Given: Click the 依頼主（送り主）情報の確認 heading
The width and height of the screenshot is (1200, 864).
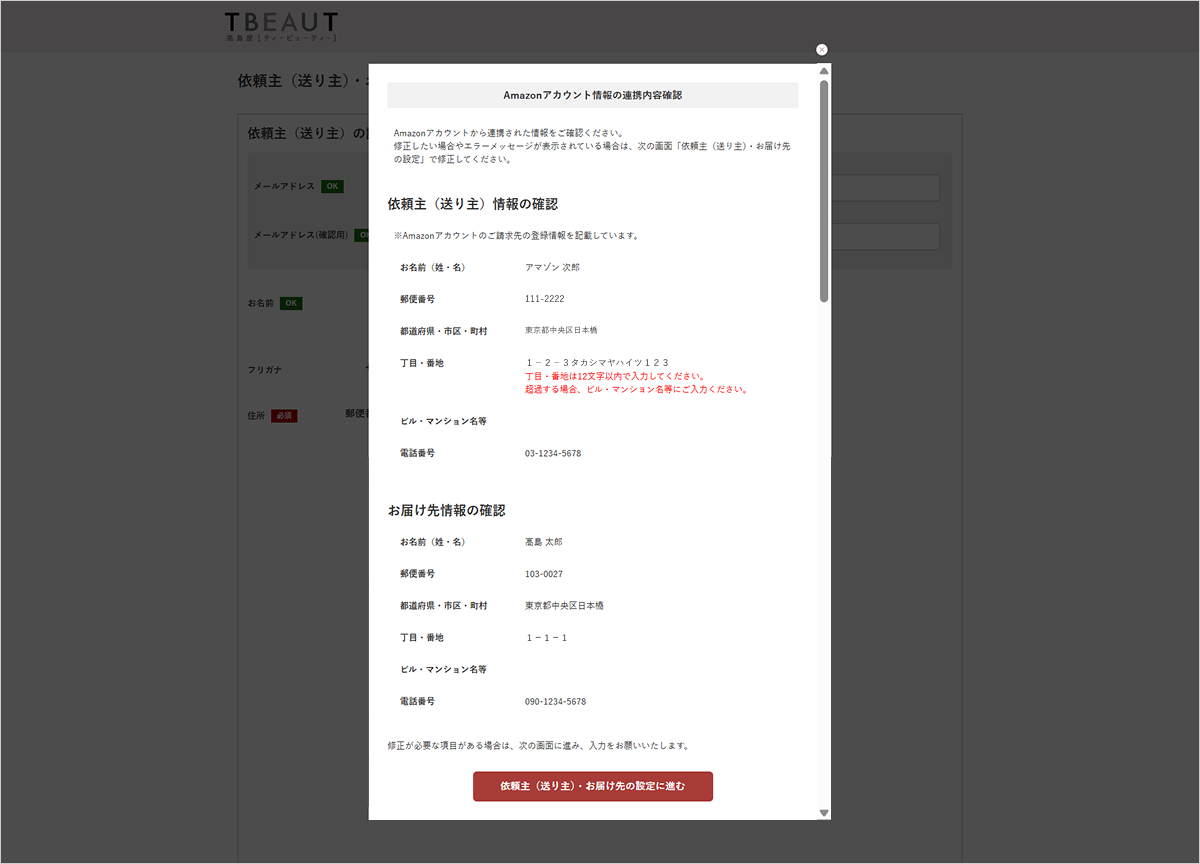Looking at the screenshot, I should click(473, 204).
